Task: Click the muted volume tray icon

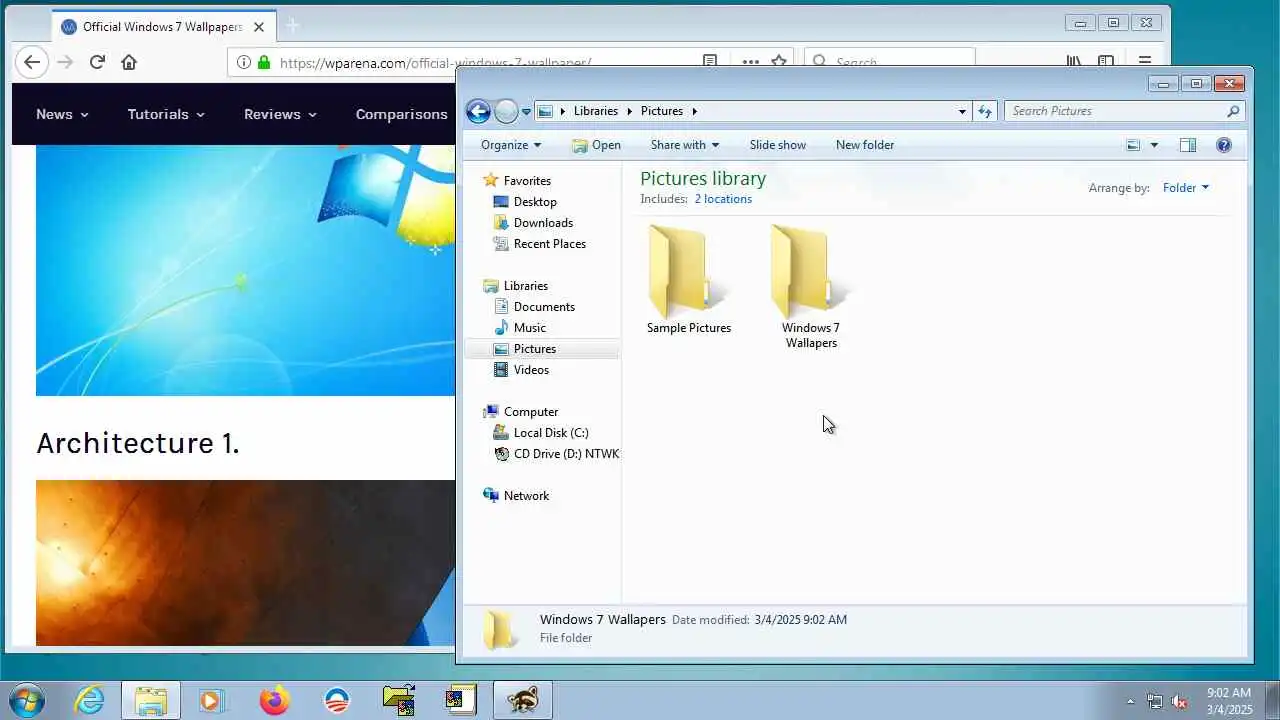Action: pos(1179,701)
